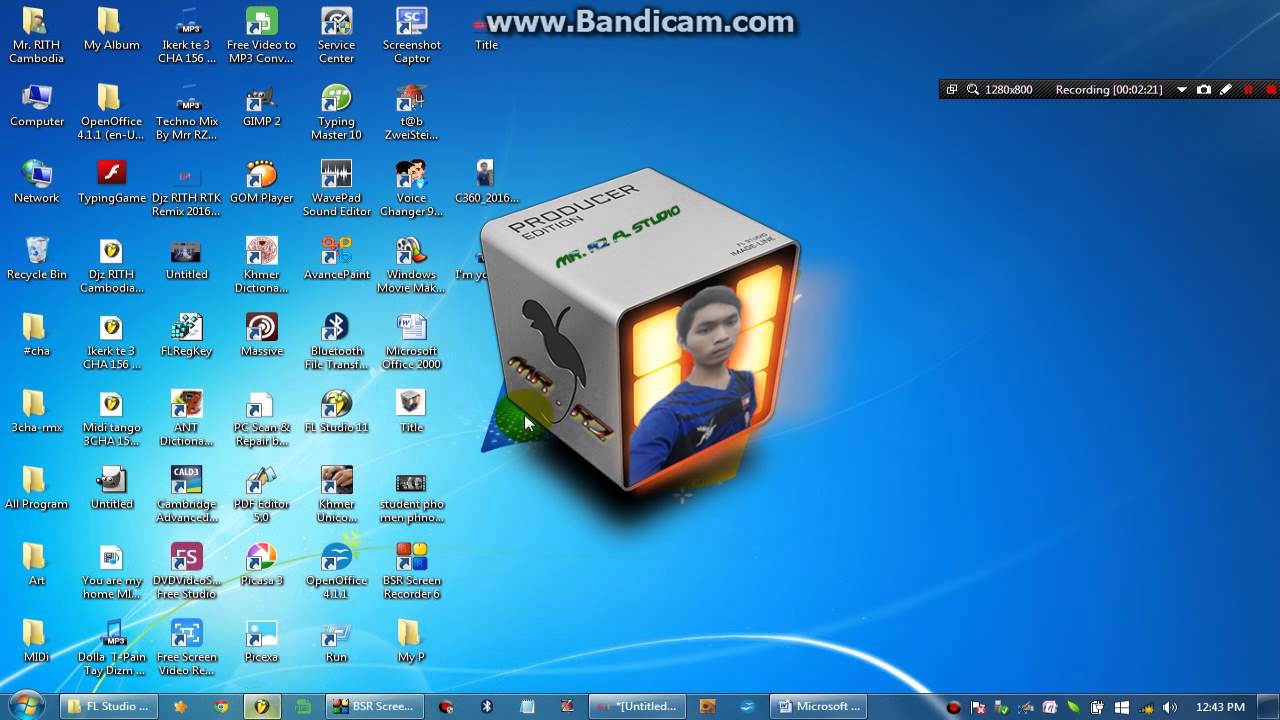This screenshot has height=720, width=1280.
Task: Select the Free Screen Video Recorder icon
Action: point(186,648)
